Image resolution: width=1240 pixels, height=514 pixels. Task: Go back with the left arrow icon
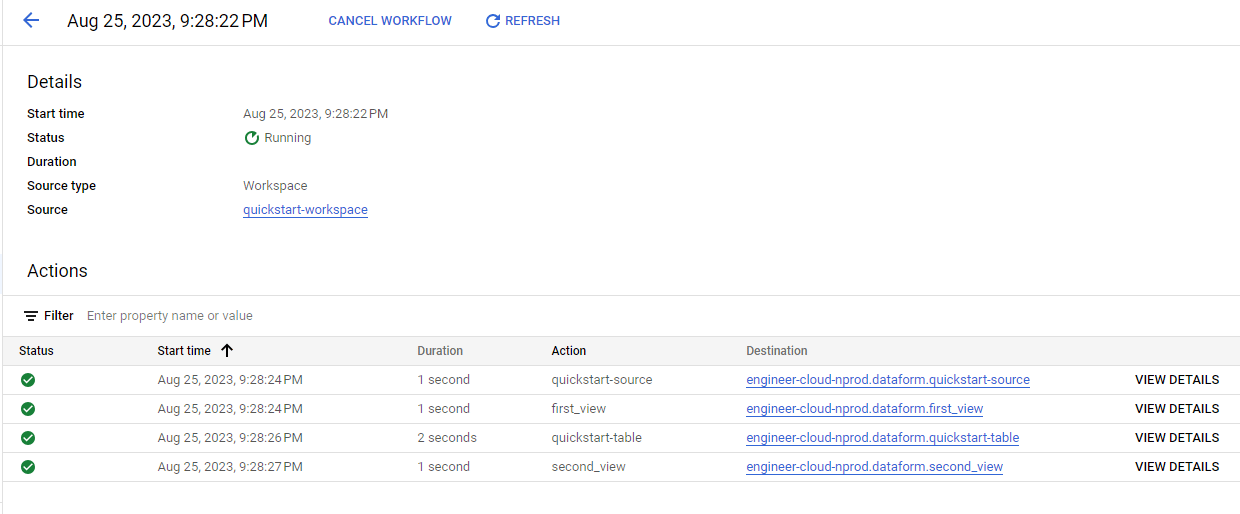pyautogui.click(x=31, y=20)
